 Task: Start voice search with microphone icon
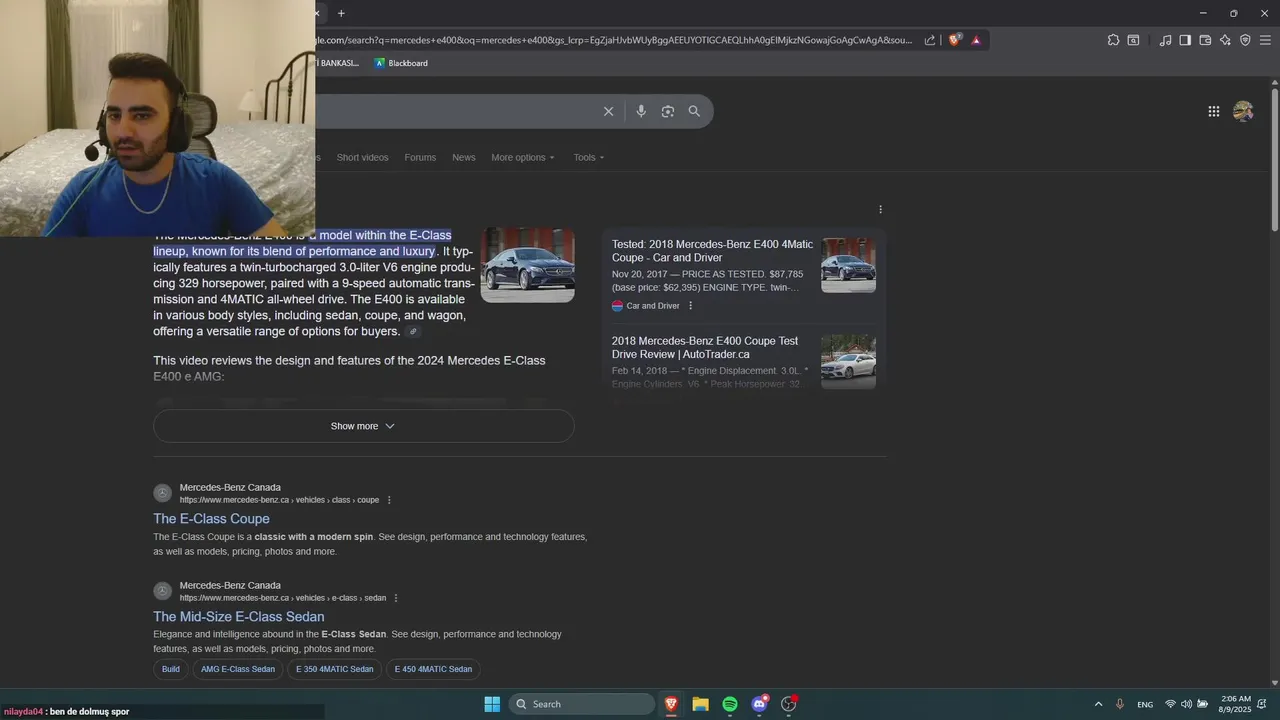tap(641, 111)
